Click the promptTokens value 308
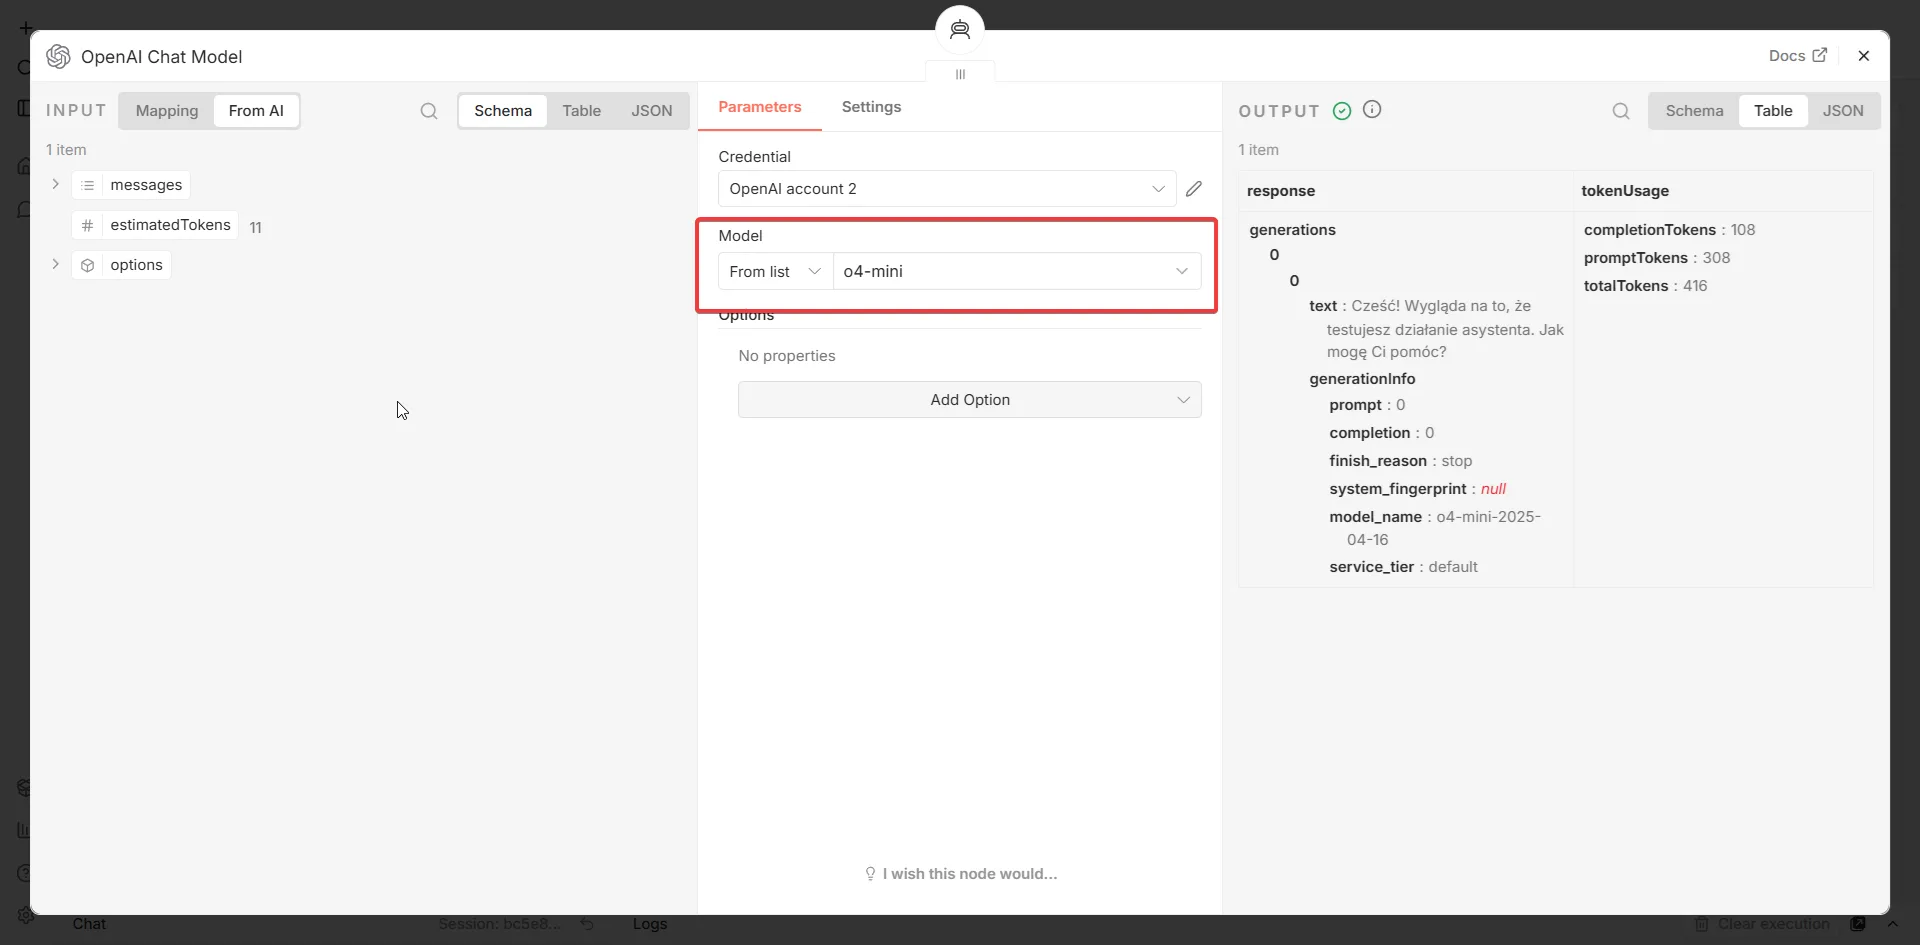This screenshot has height=945, width=1920. tap(1716, 258)
